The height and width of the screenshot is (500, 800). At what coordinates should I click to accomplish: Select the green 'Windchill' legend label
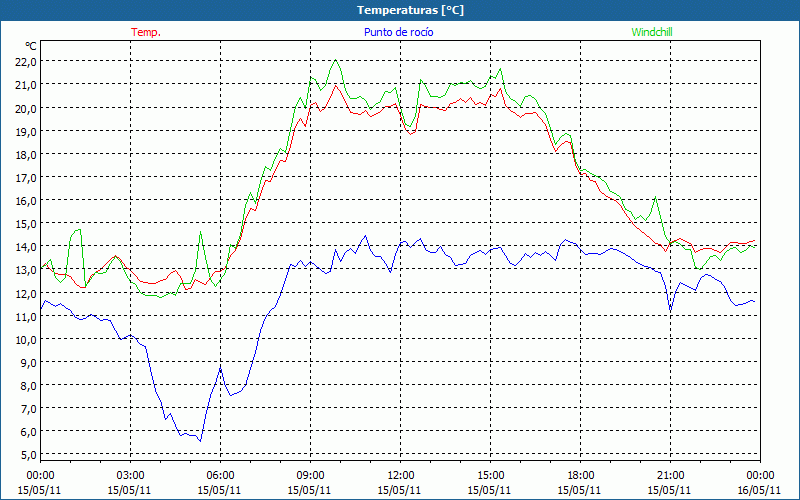click(x=652, y=32)
